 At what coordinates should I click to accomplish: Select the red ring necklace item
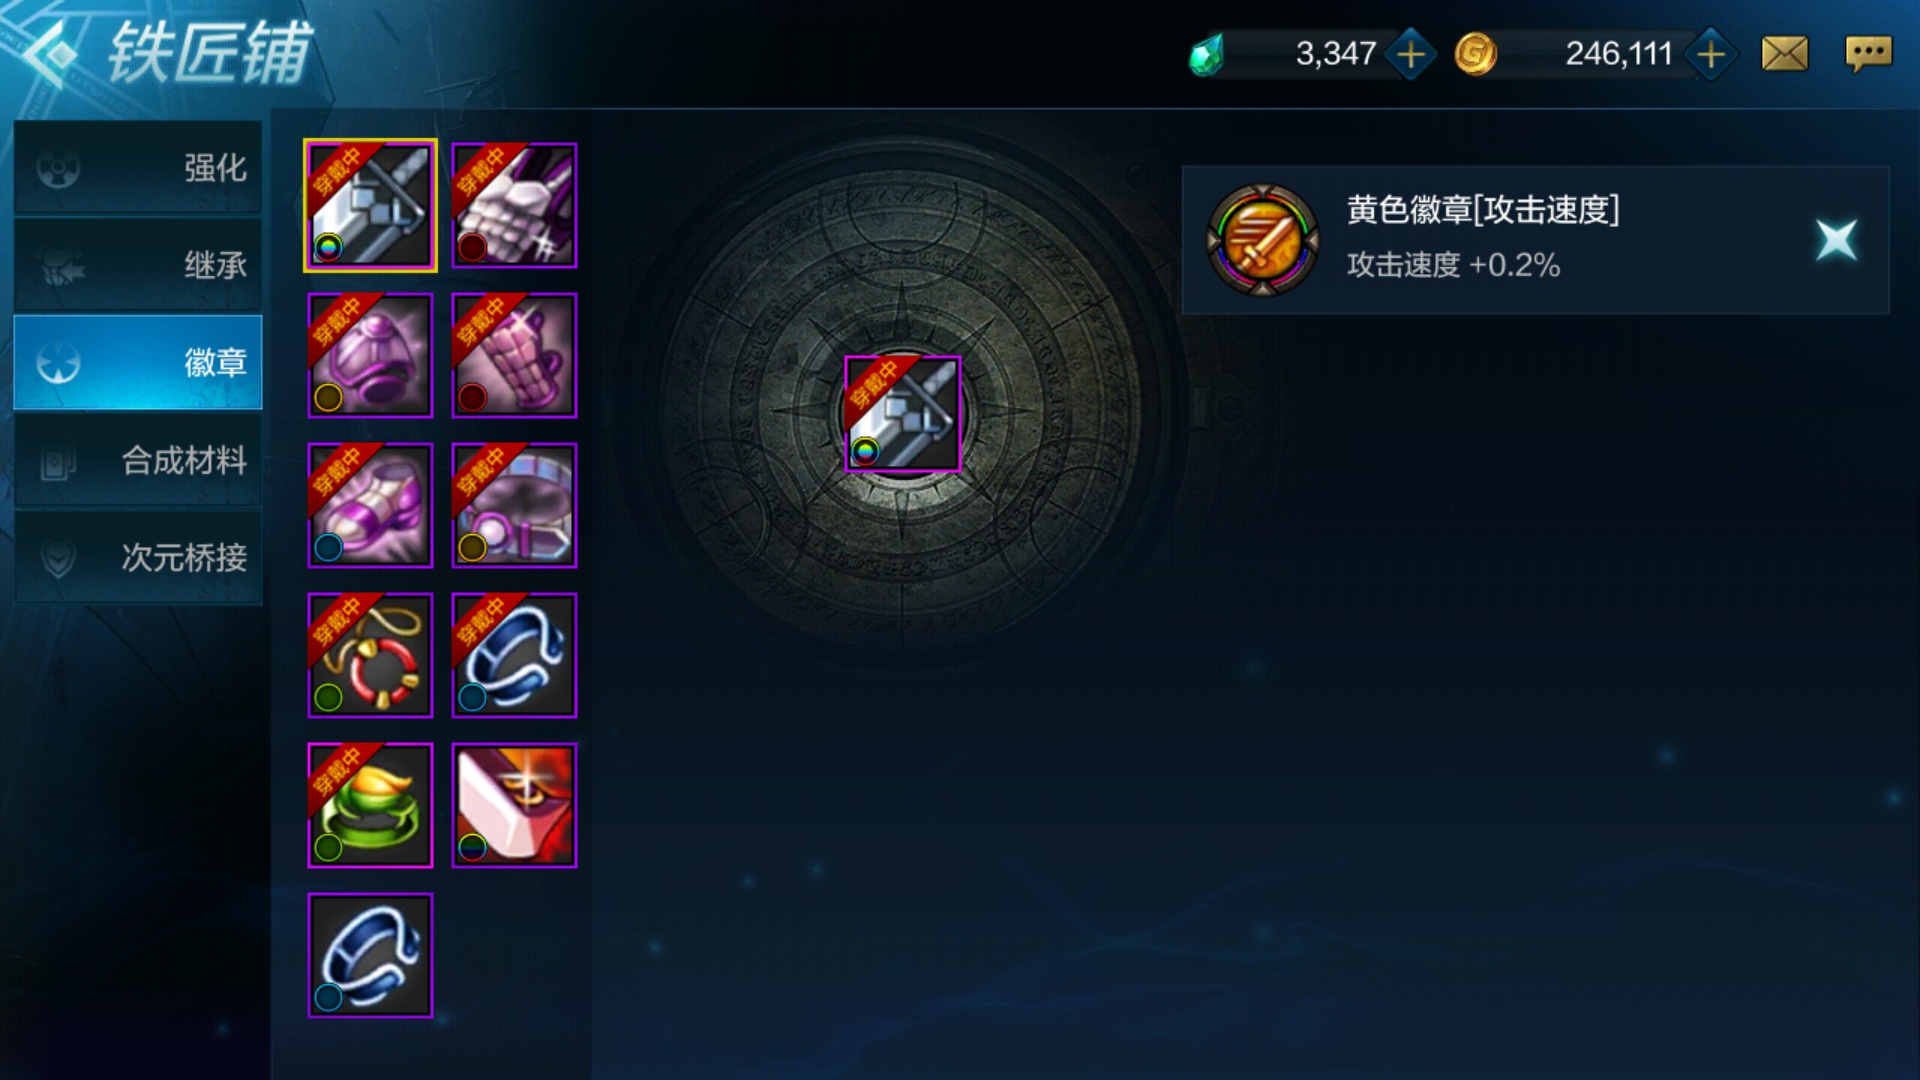[370, 655]
